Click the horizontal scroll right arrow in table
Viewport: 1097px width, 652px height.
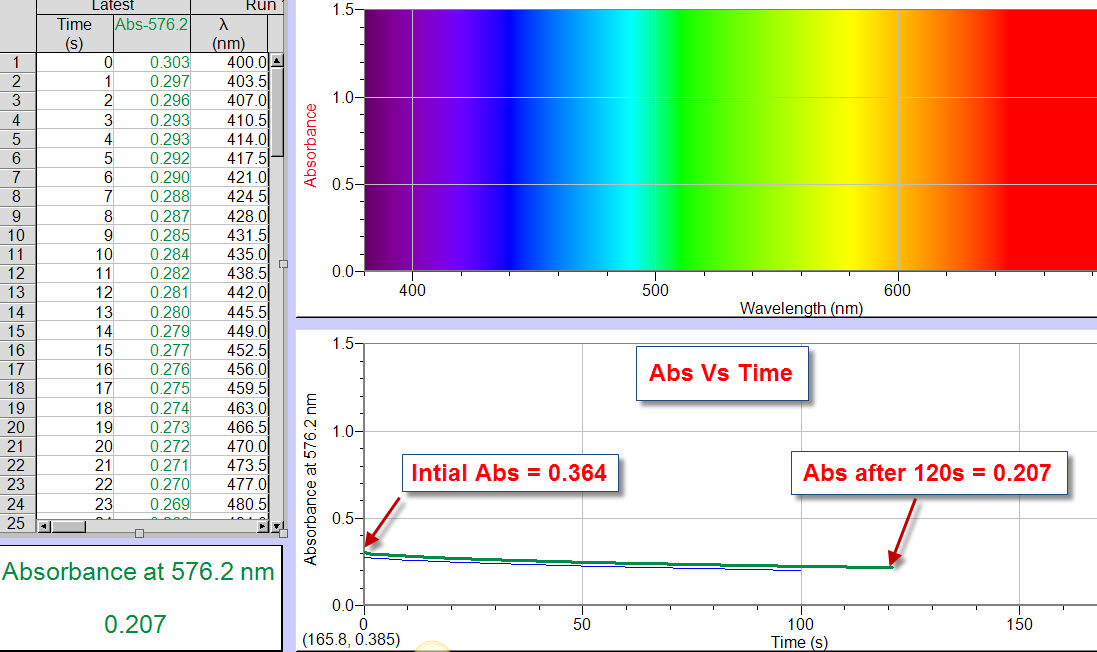tap(263, 526)
